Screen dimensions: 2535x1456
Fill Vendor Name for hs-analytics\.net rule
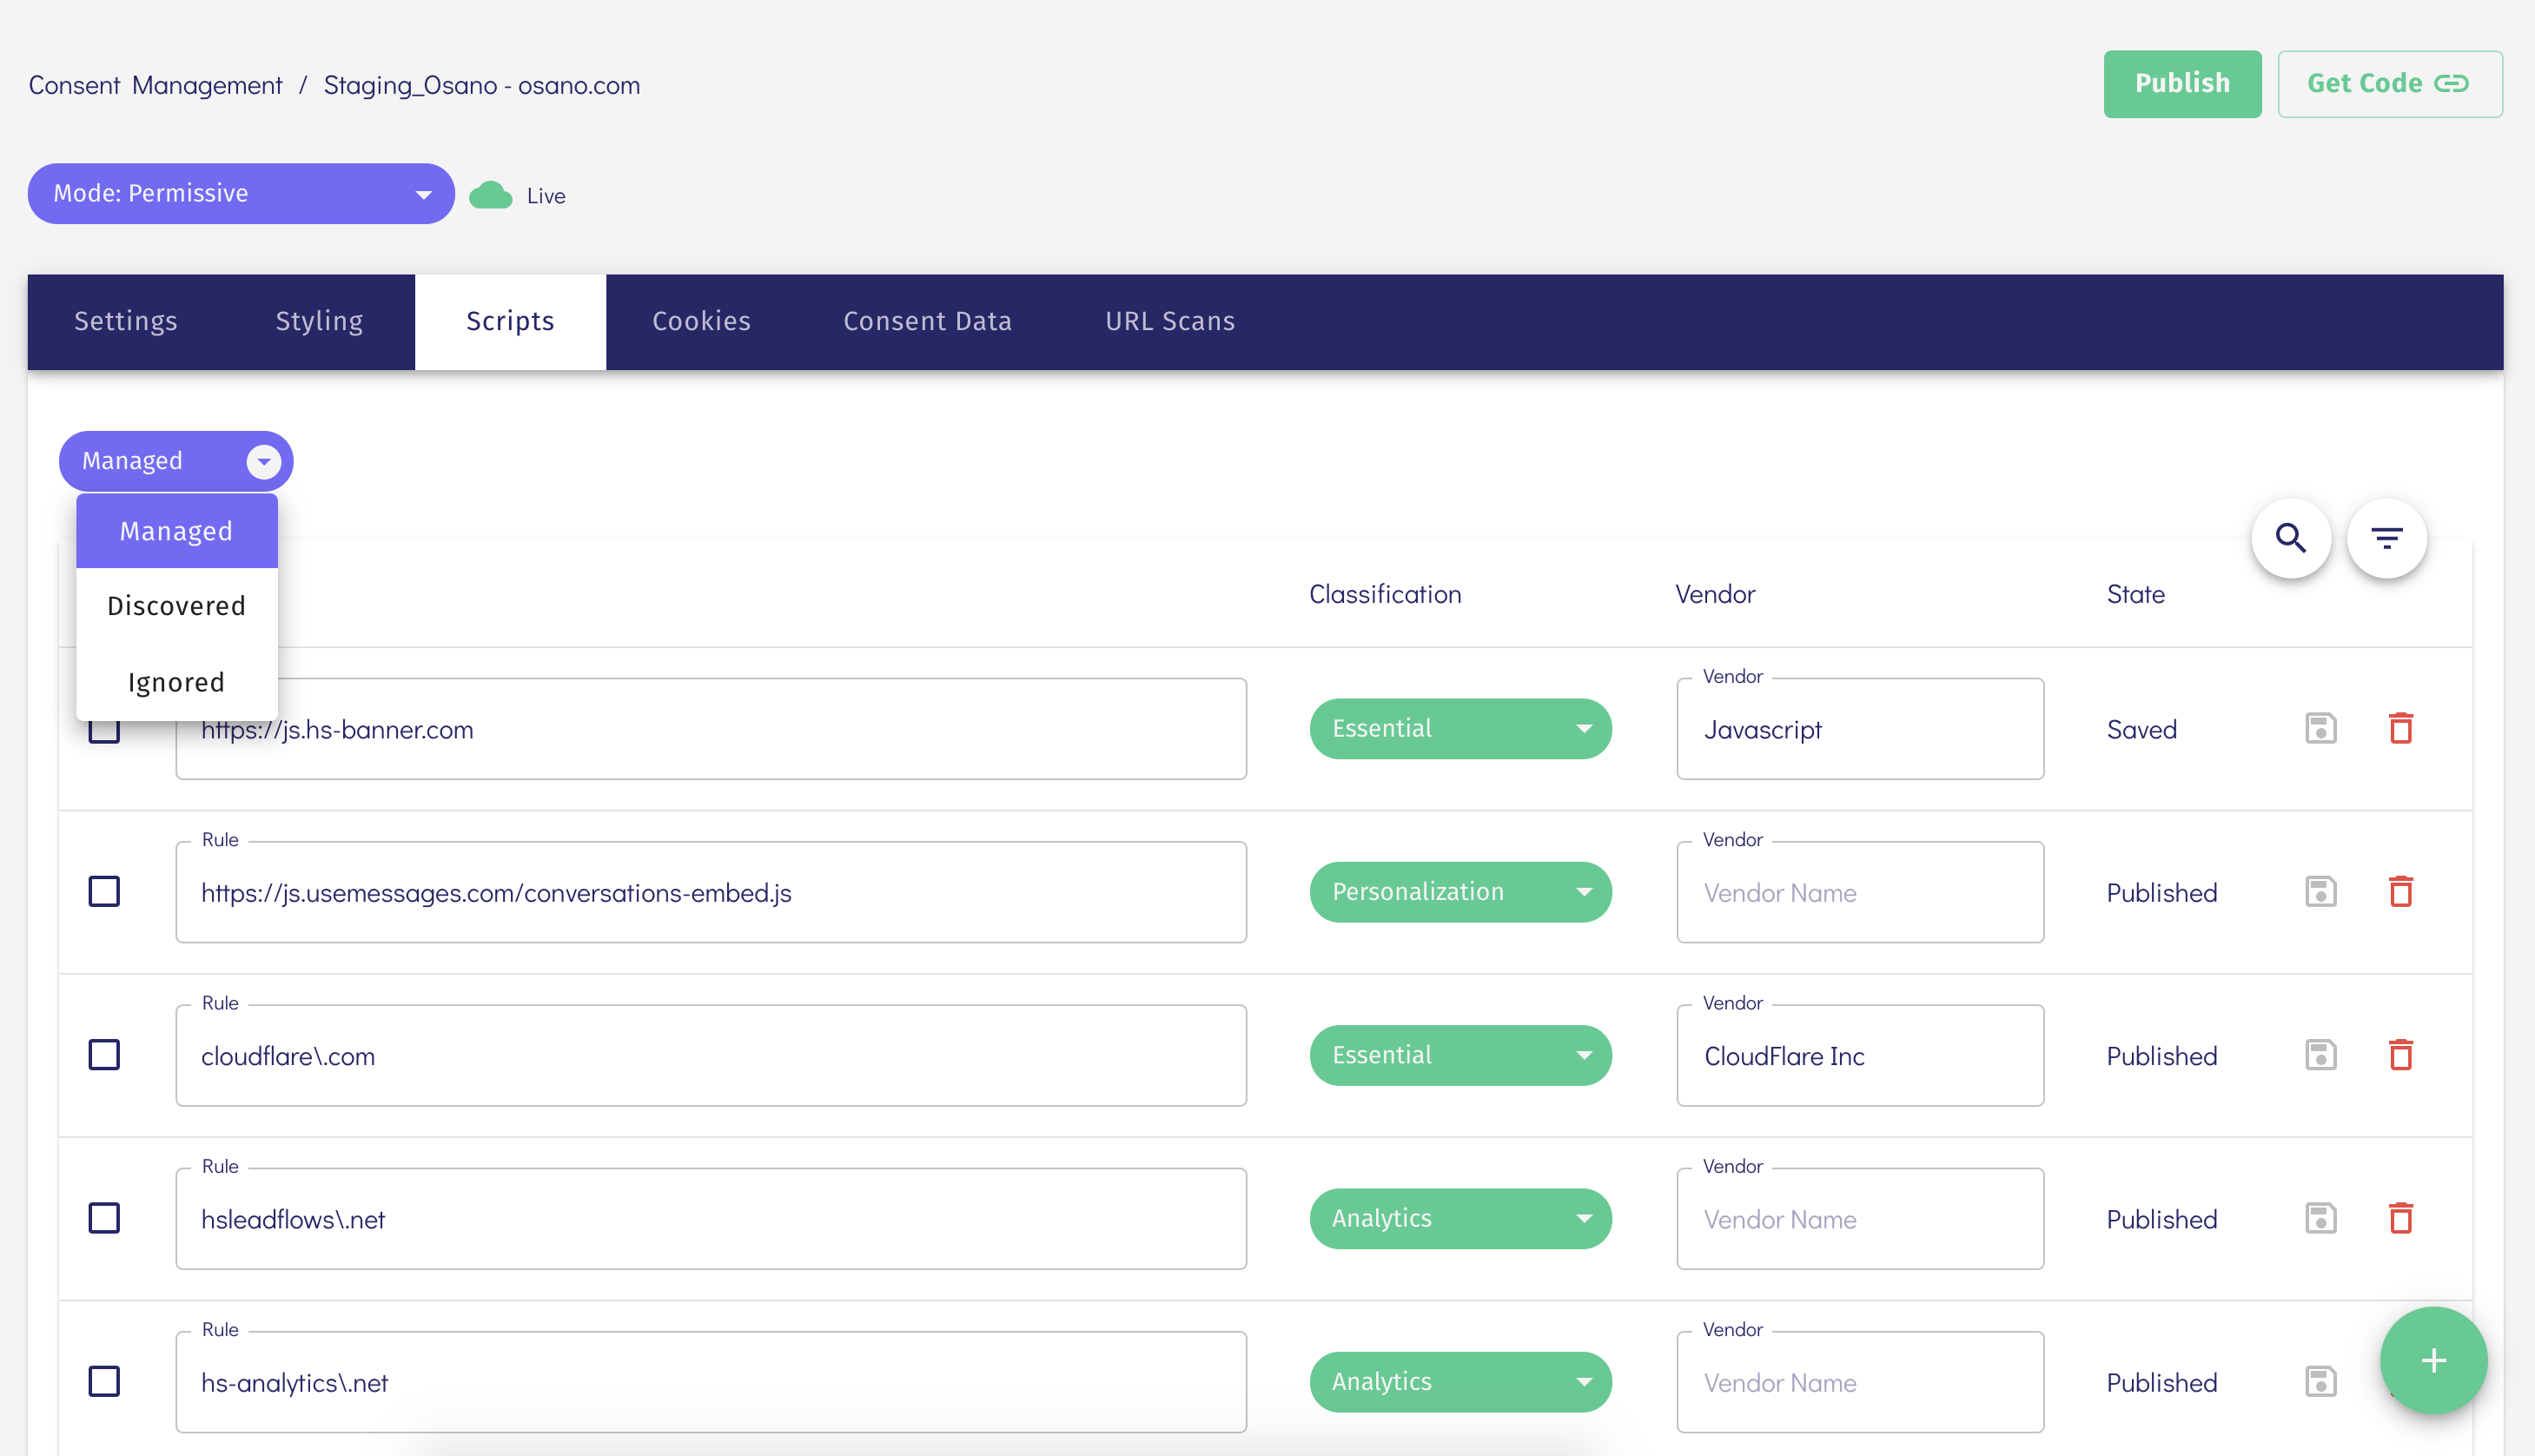coord(1860,1381)
